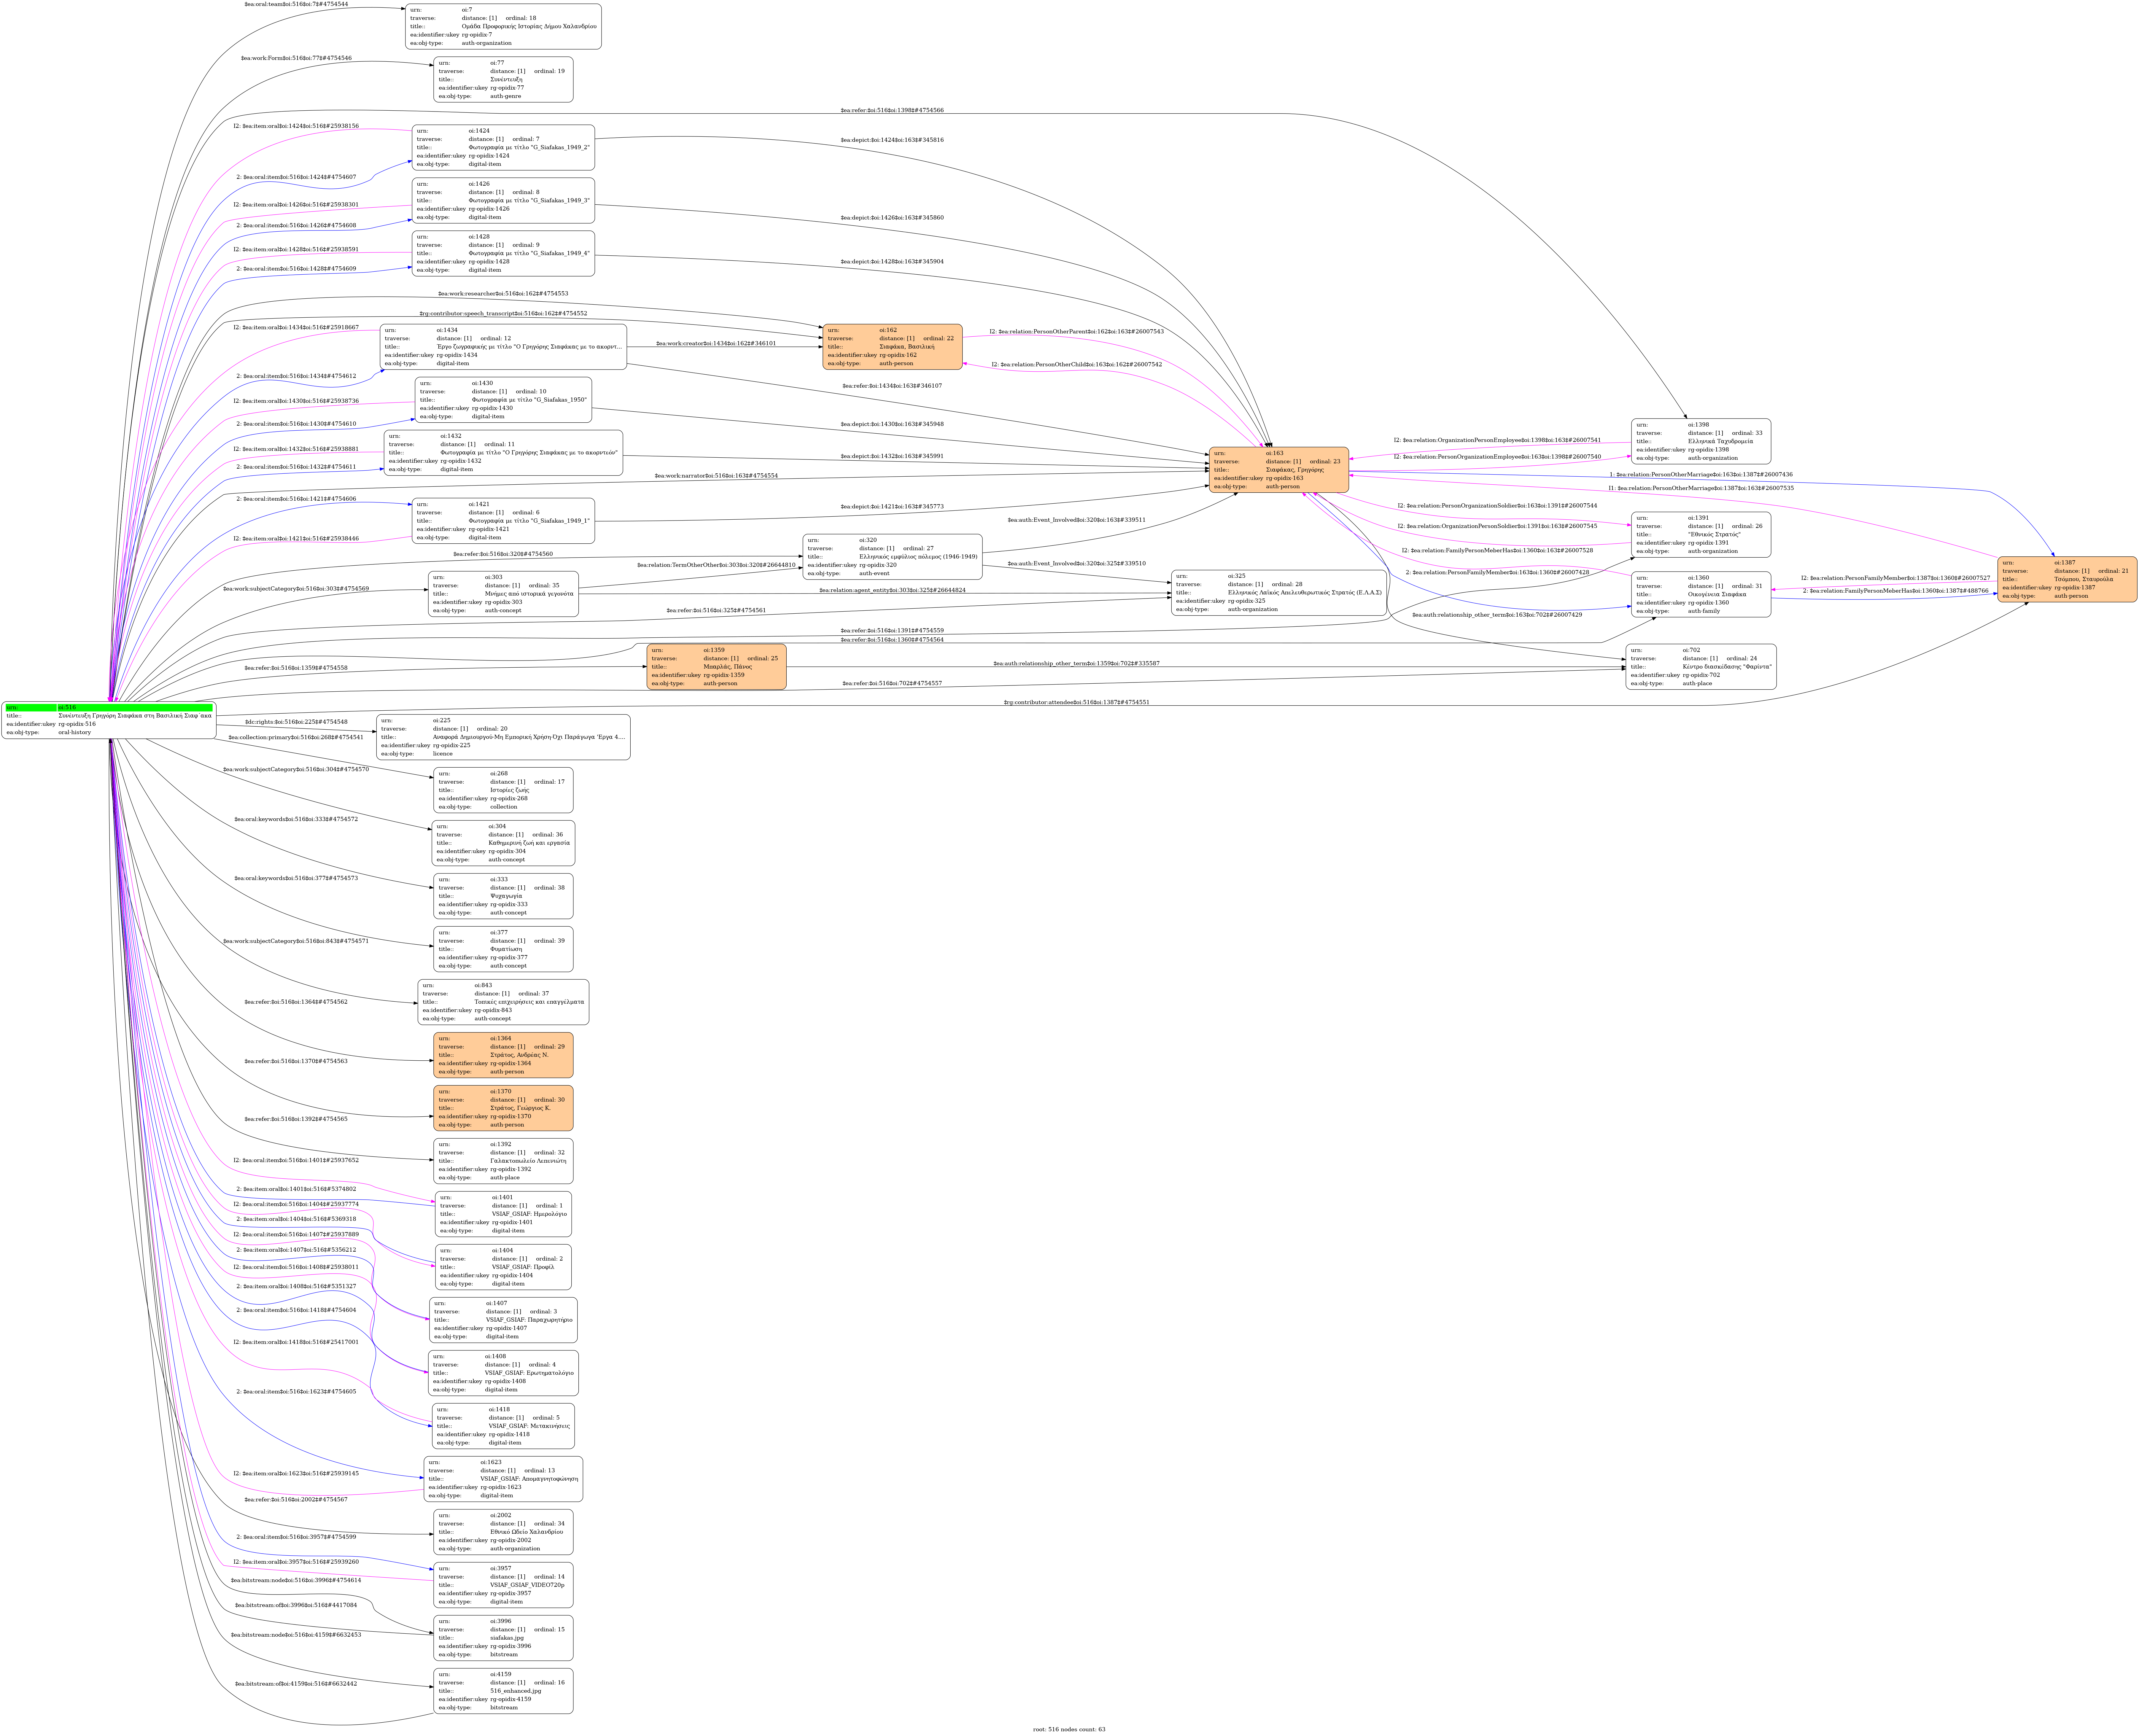This screenshot has width=2139, height=1736.
Task: Select the auth-place node oi:702
Action: coord(1701,667)
